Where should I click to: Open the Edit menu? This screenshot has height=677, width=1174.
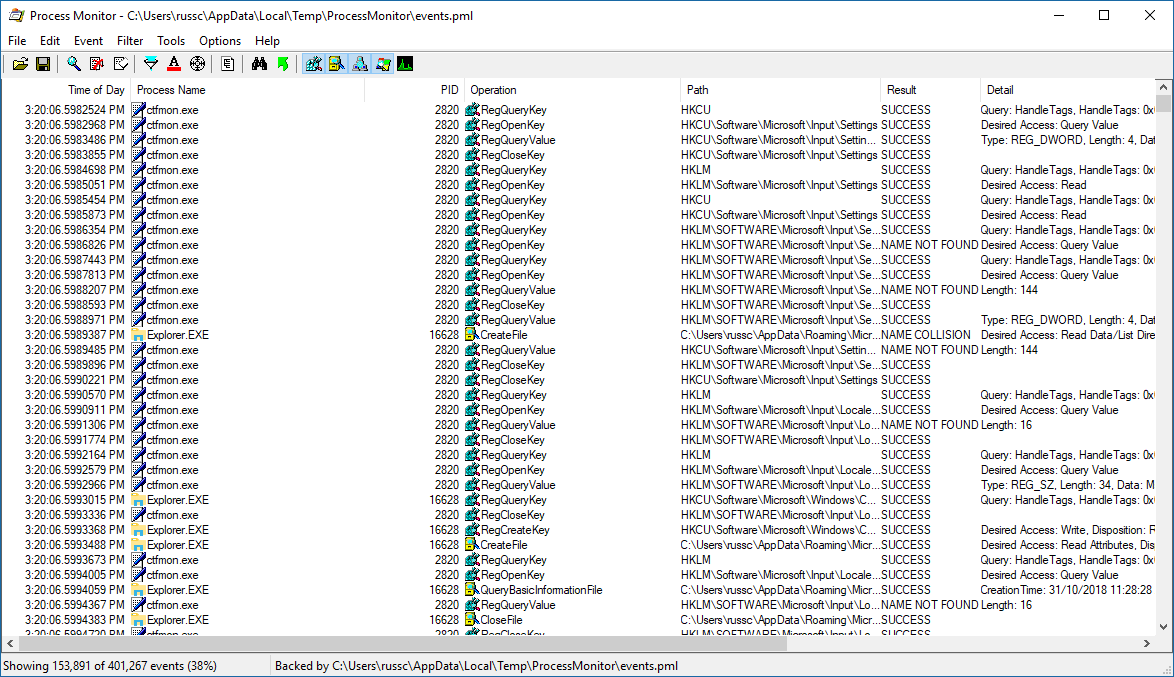(x=50, y=41)
